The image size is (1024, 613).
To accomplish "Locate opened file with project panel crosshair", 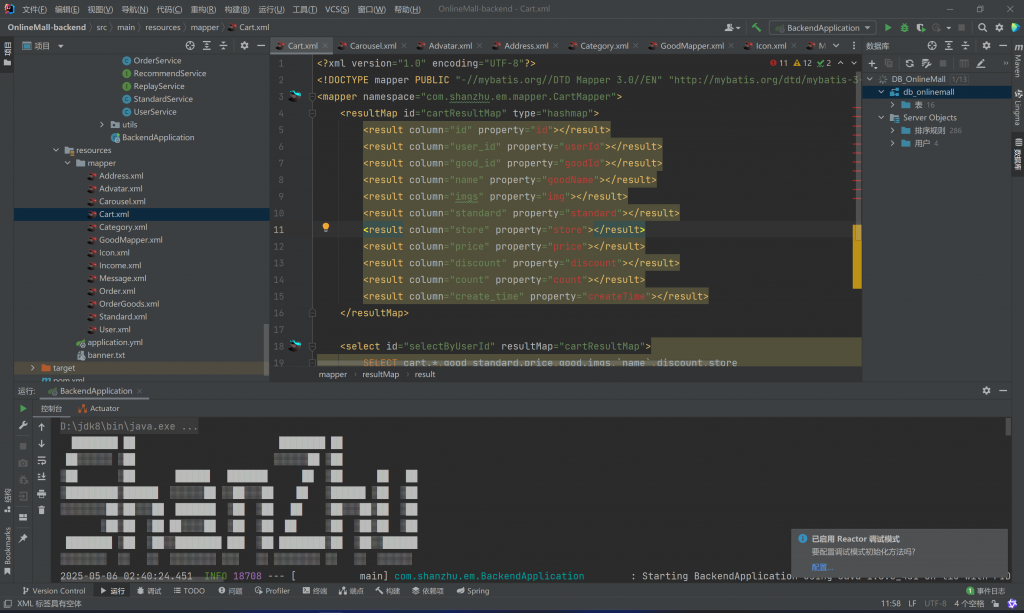I will click(x=190, y=46).
